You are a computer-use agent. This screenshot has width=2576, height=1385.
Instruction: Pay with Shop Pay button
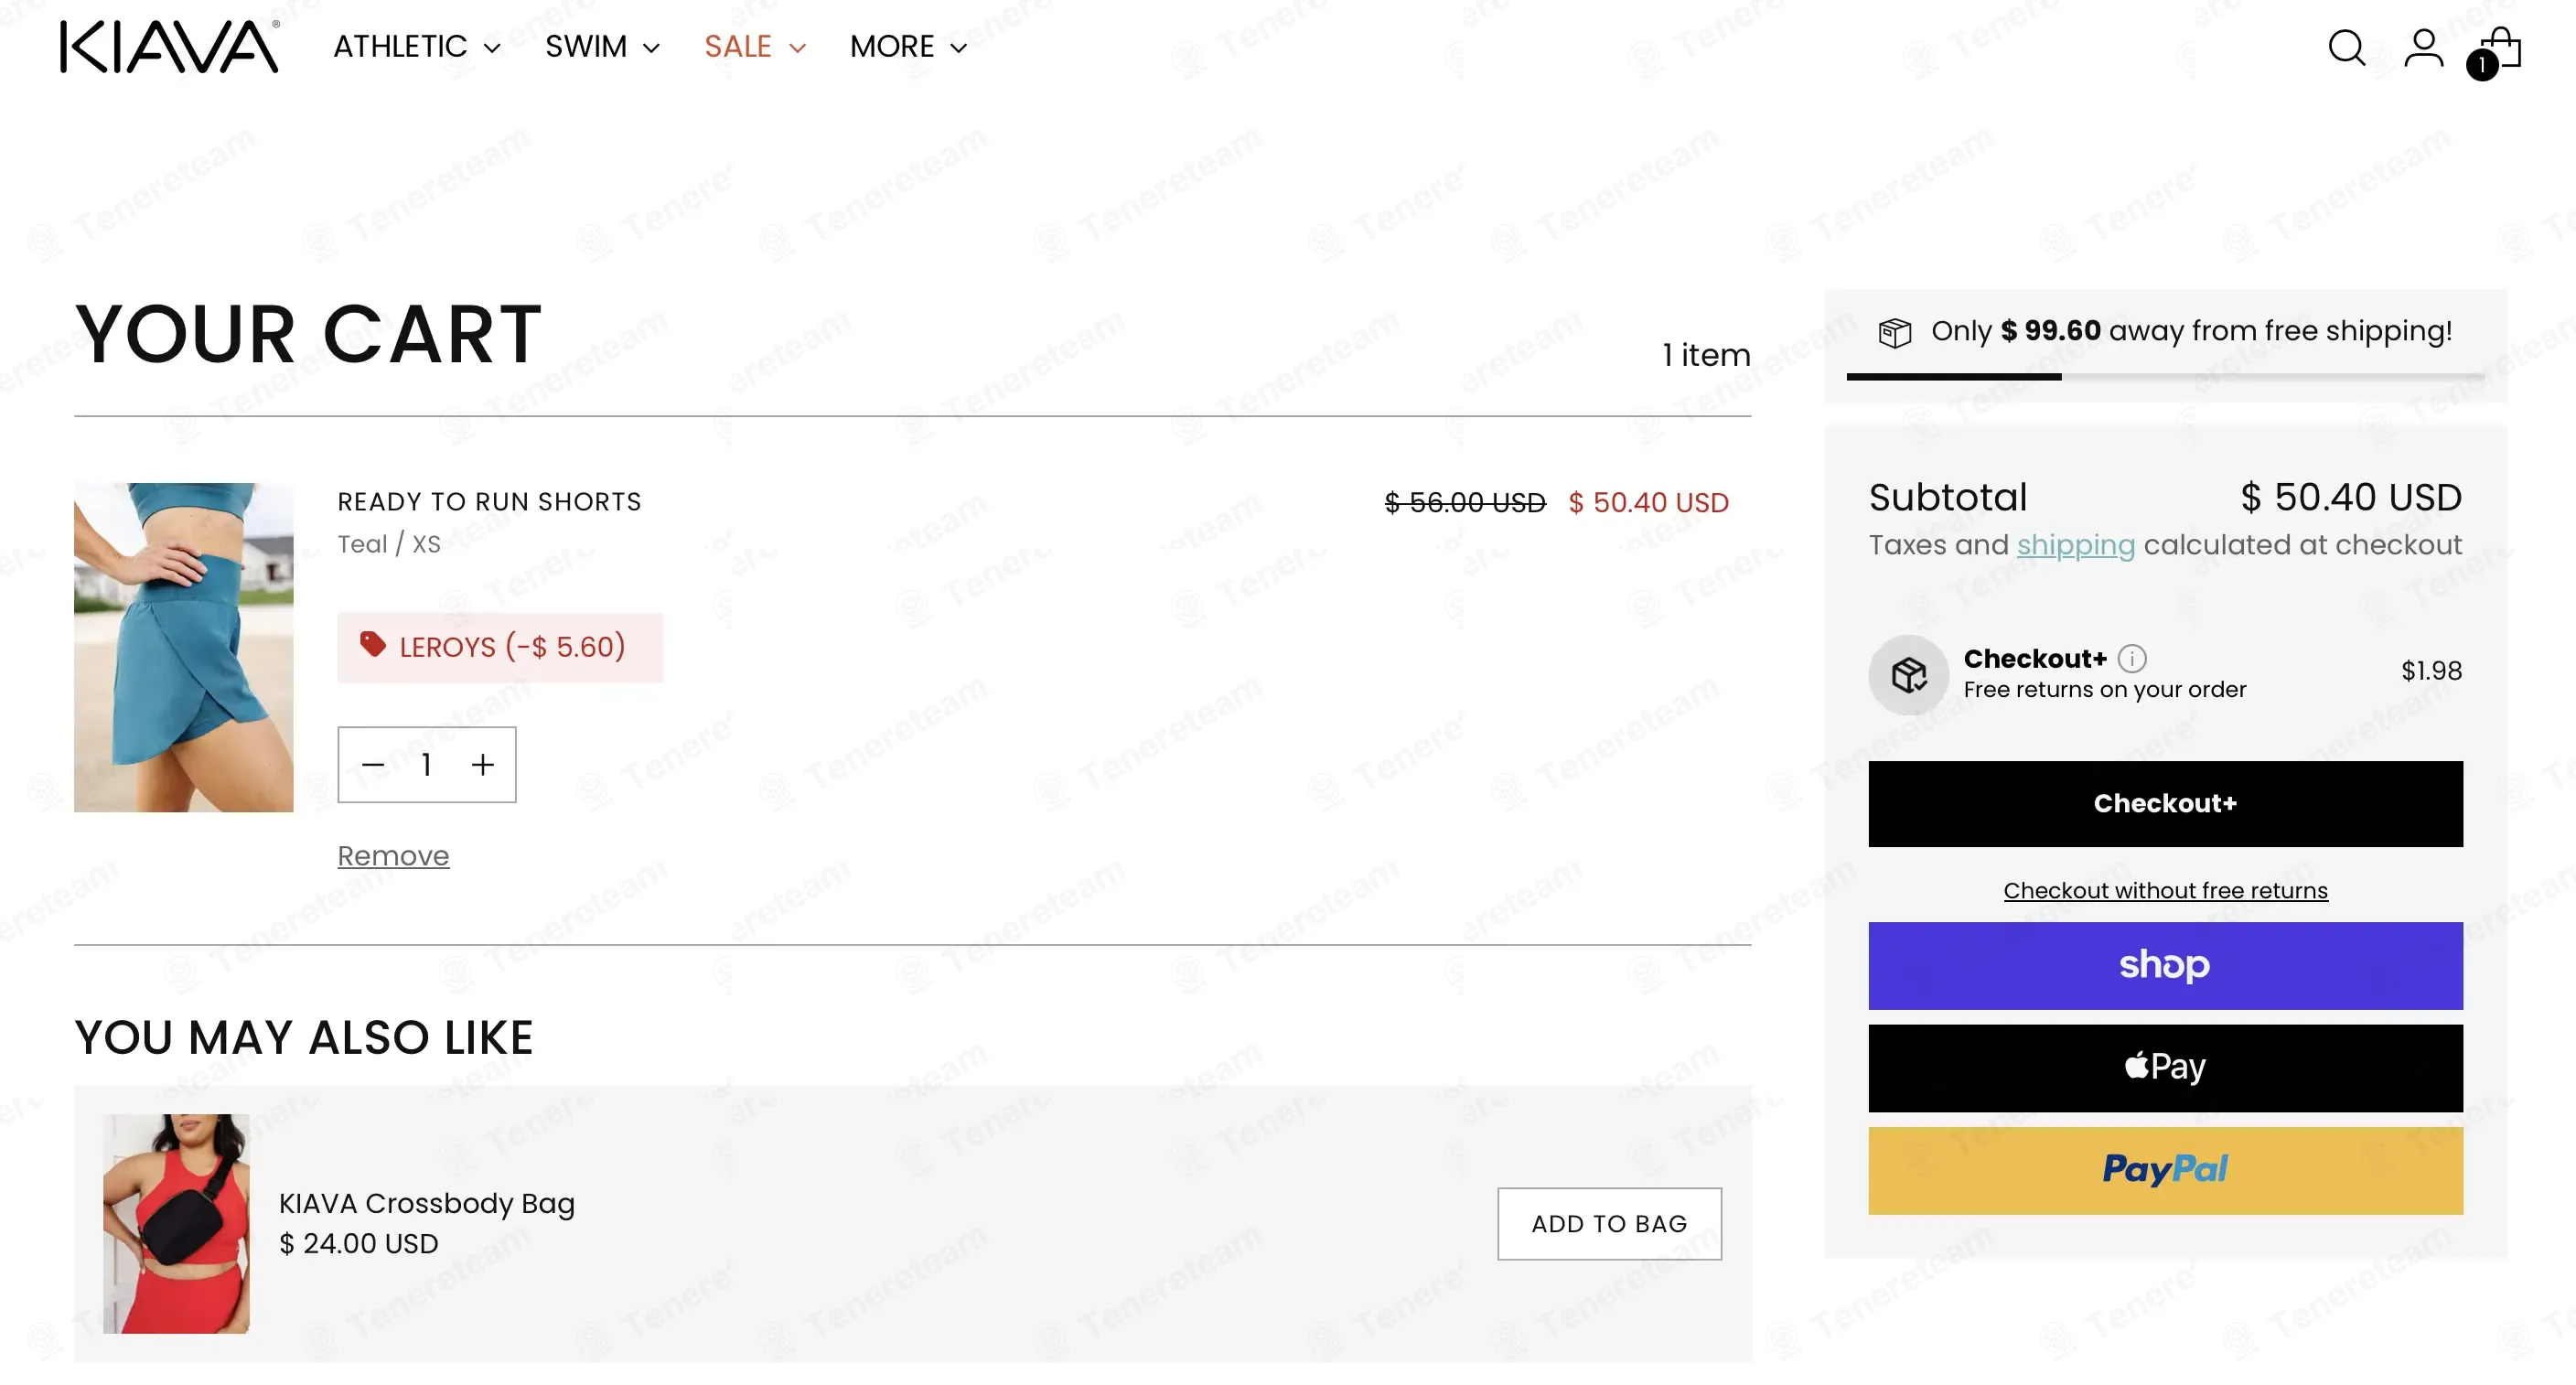[2165, 965]
